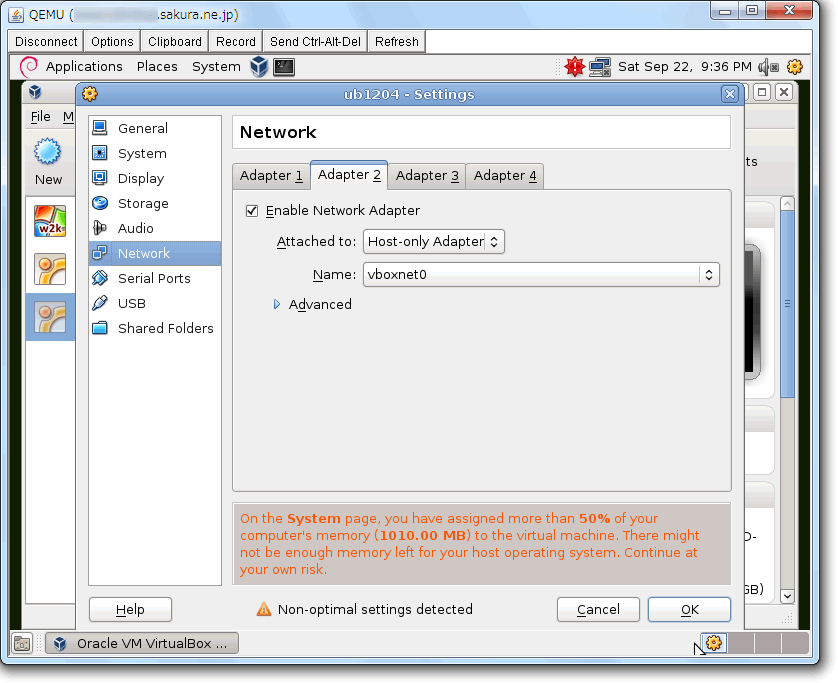Viewport: 838px width, 683px height.
Task: Click the Serial Ports icon
Action: click(x=100, y=278)
